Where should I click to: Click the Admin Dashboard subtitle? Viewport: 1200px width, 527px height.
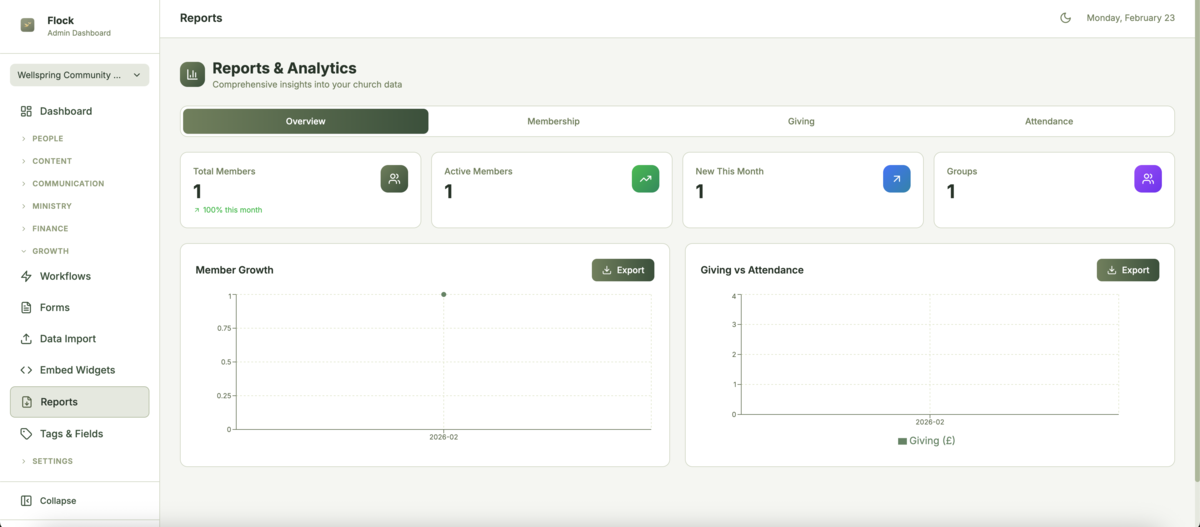[x=79, y=33]
